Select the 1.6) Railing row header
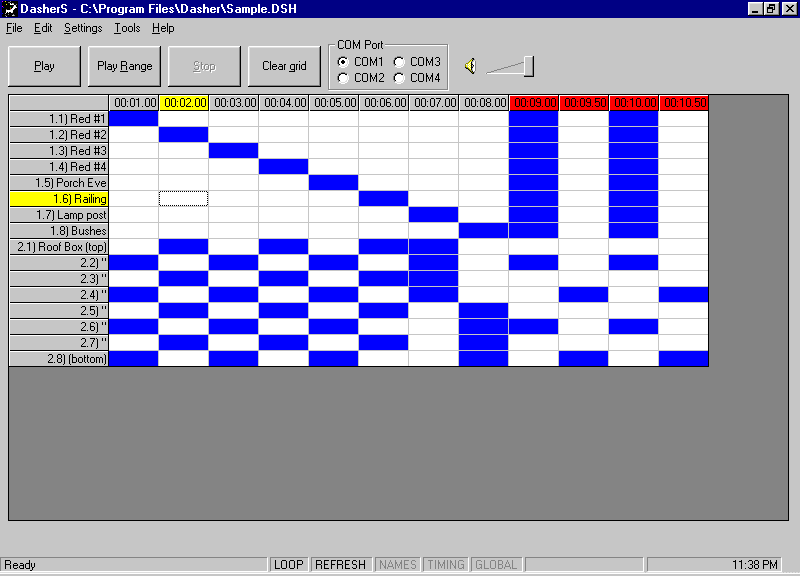 [58, 199]
